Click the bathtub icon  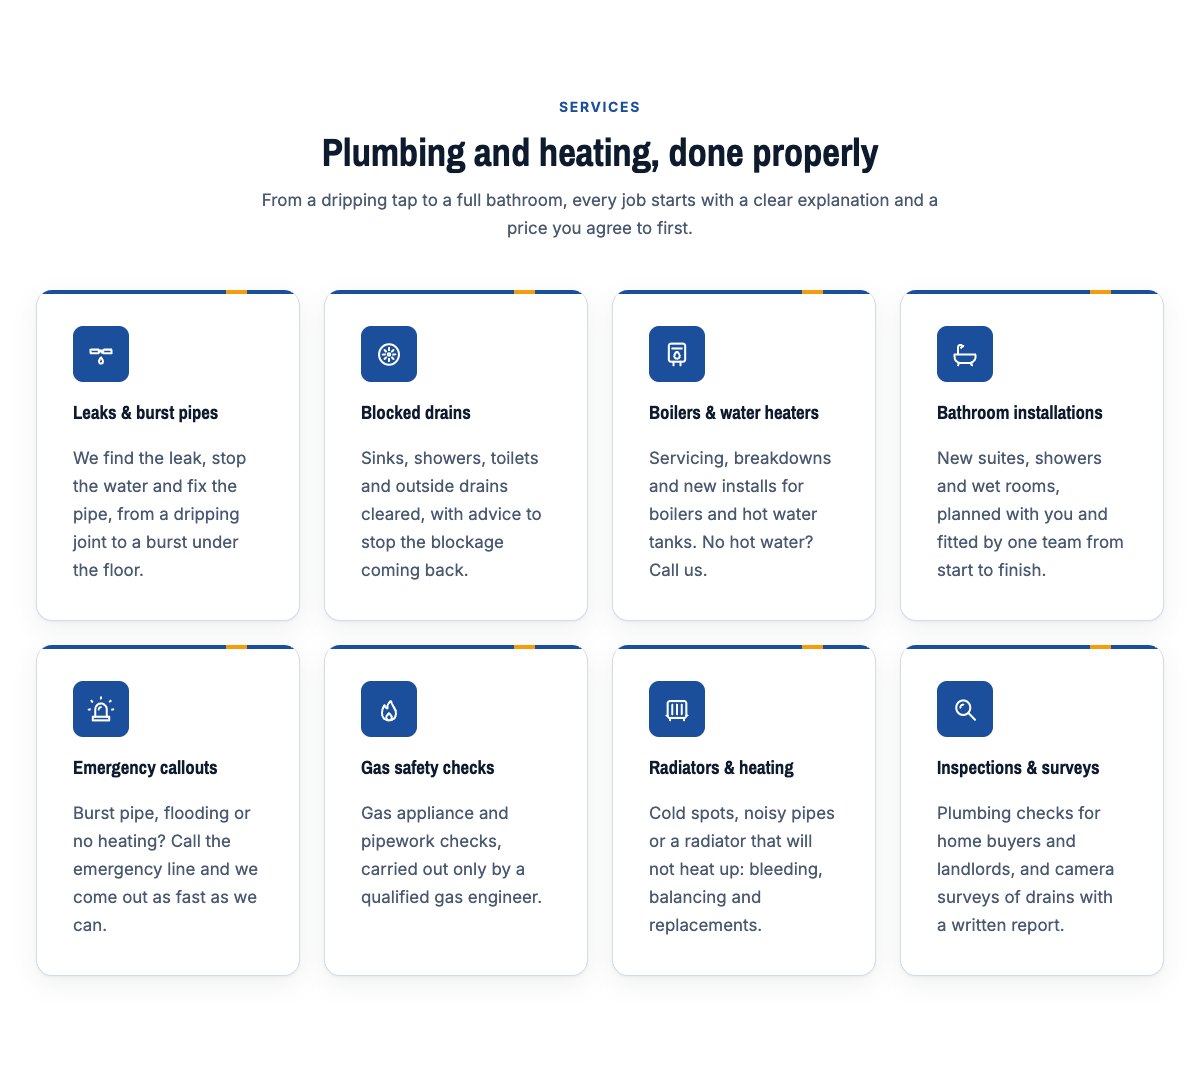(x=965, y=354)
